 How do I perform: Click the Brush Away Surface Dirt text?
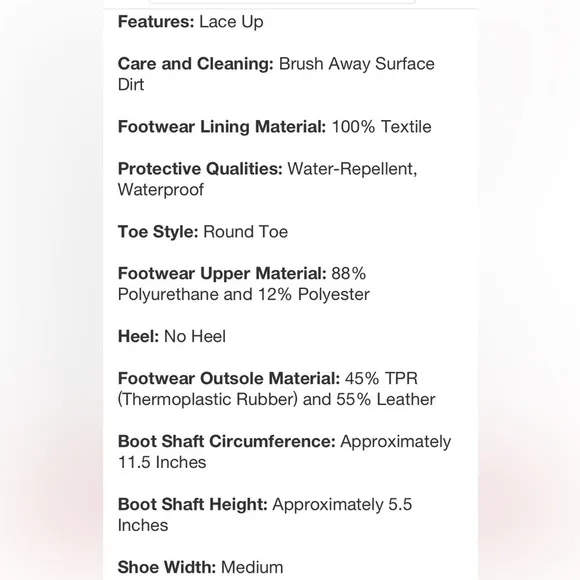point(276,74)
